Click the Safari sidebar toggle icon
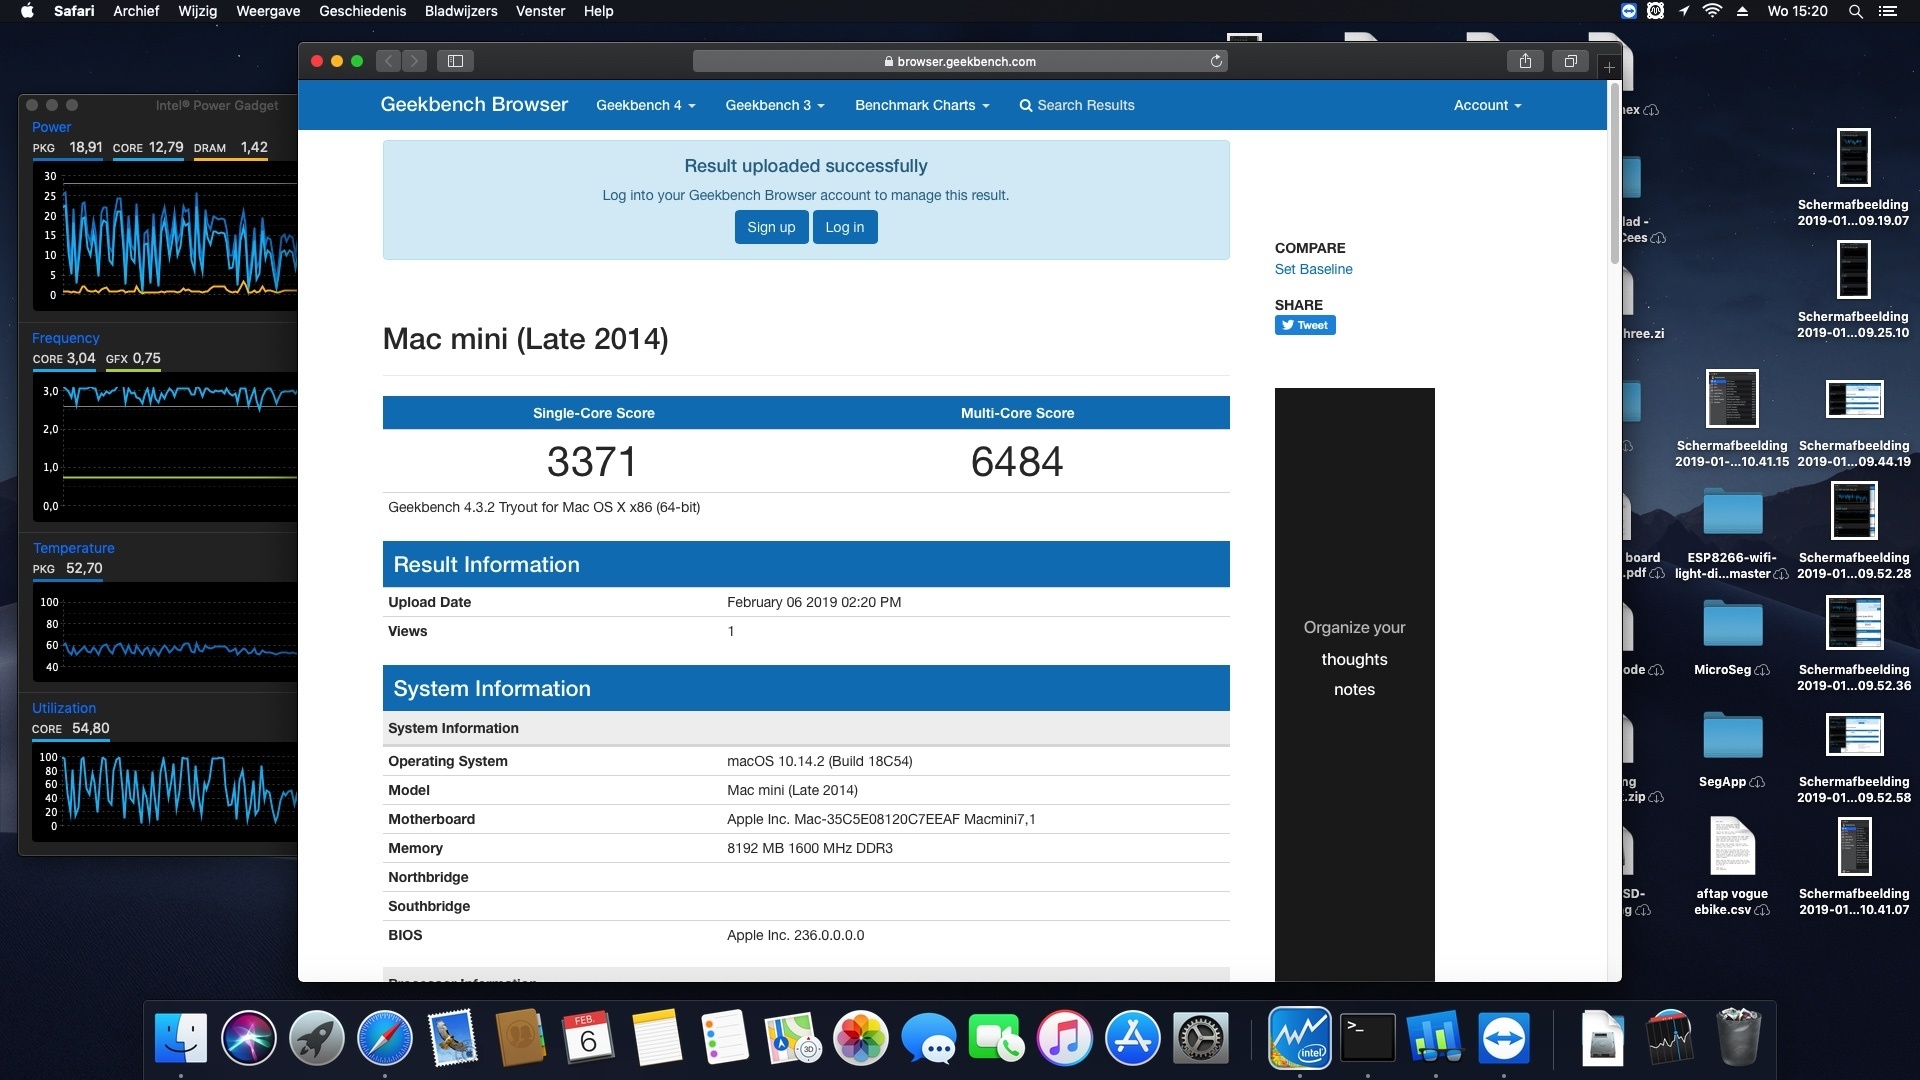1920x1080 pixels. pyautogui.click(x=455, y=61)
